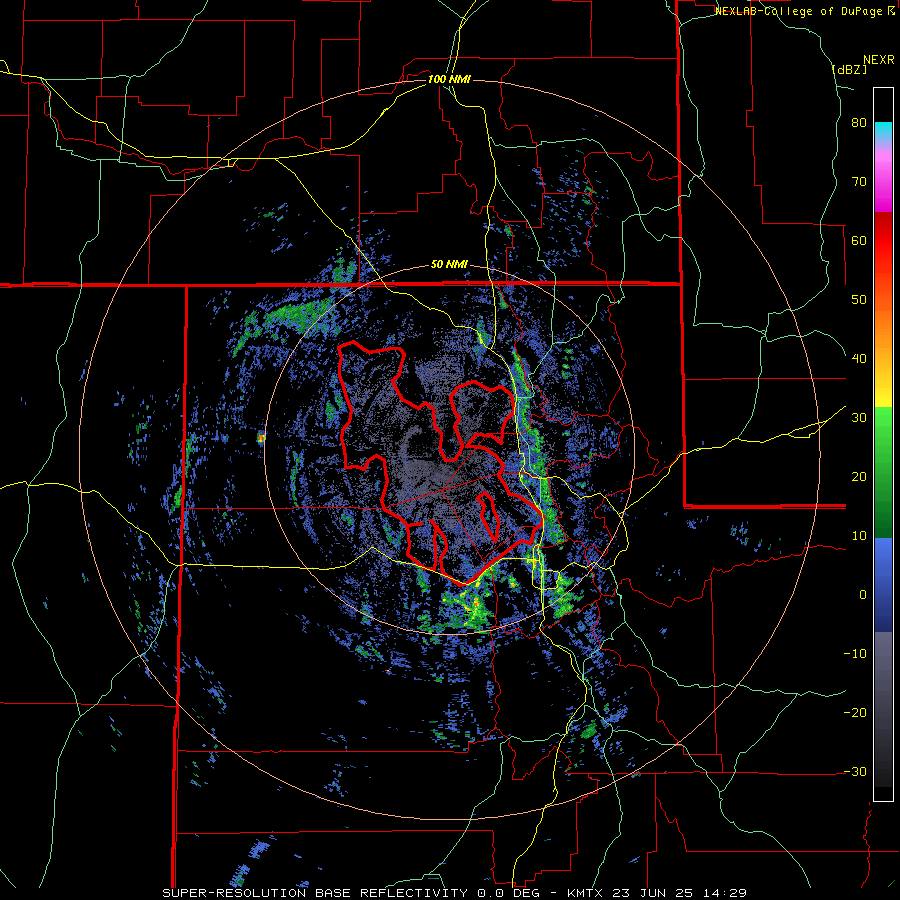This screenshot has height=900, width=900.
Task: Click the 70 value on the dBZ scale
Action: point(859,182)
